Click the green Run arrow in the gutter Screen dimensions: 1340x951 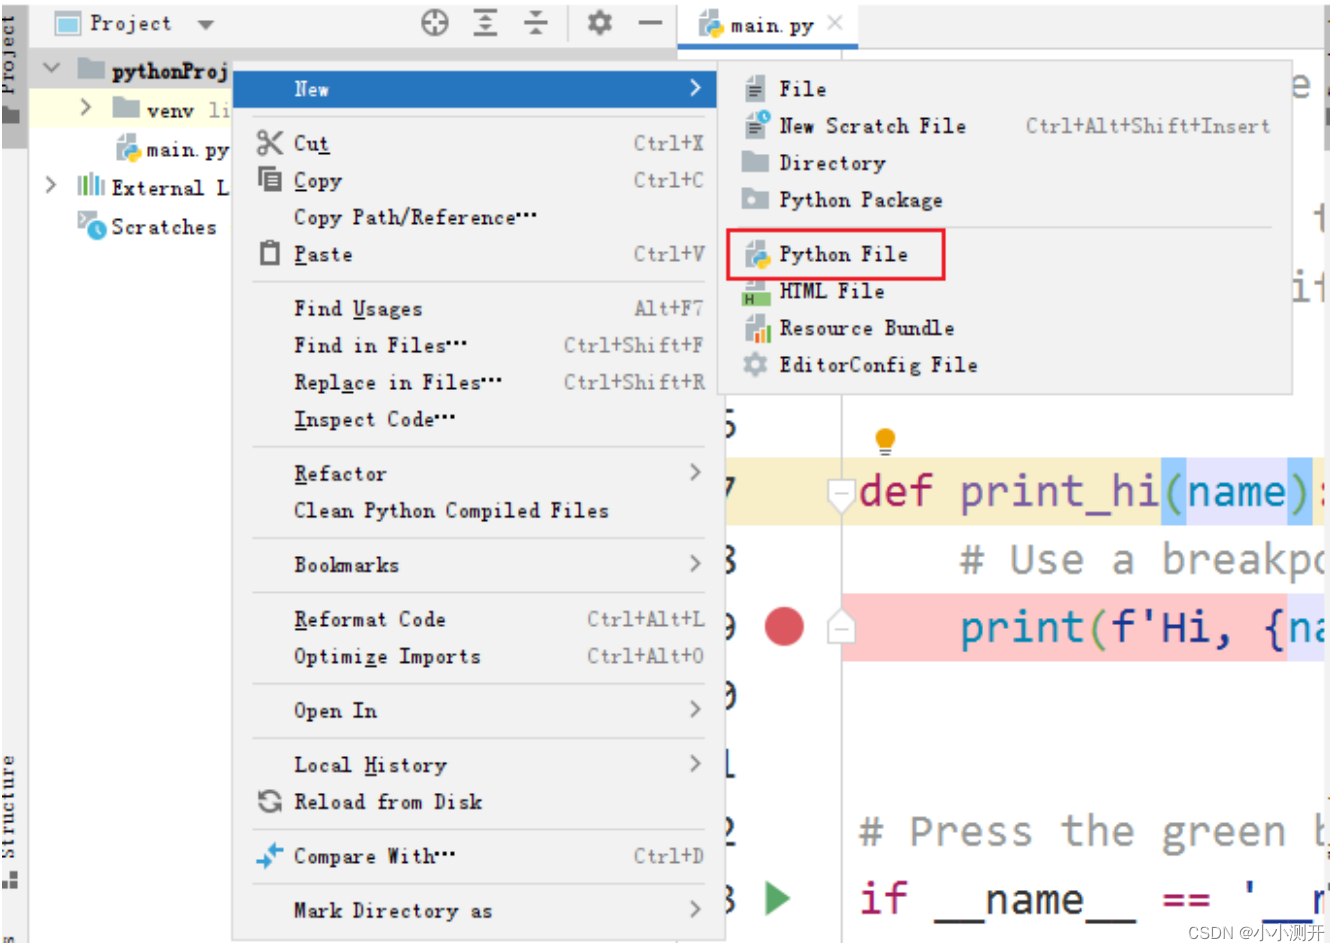point(779,897)
